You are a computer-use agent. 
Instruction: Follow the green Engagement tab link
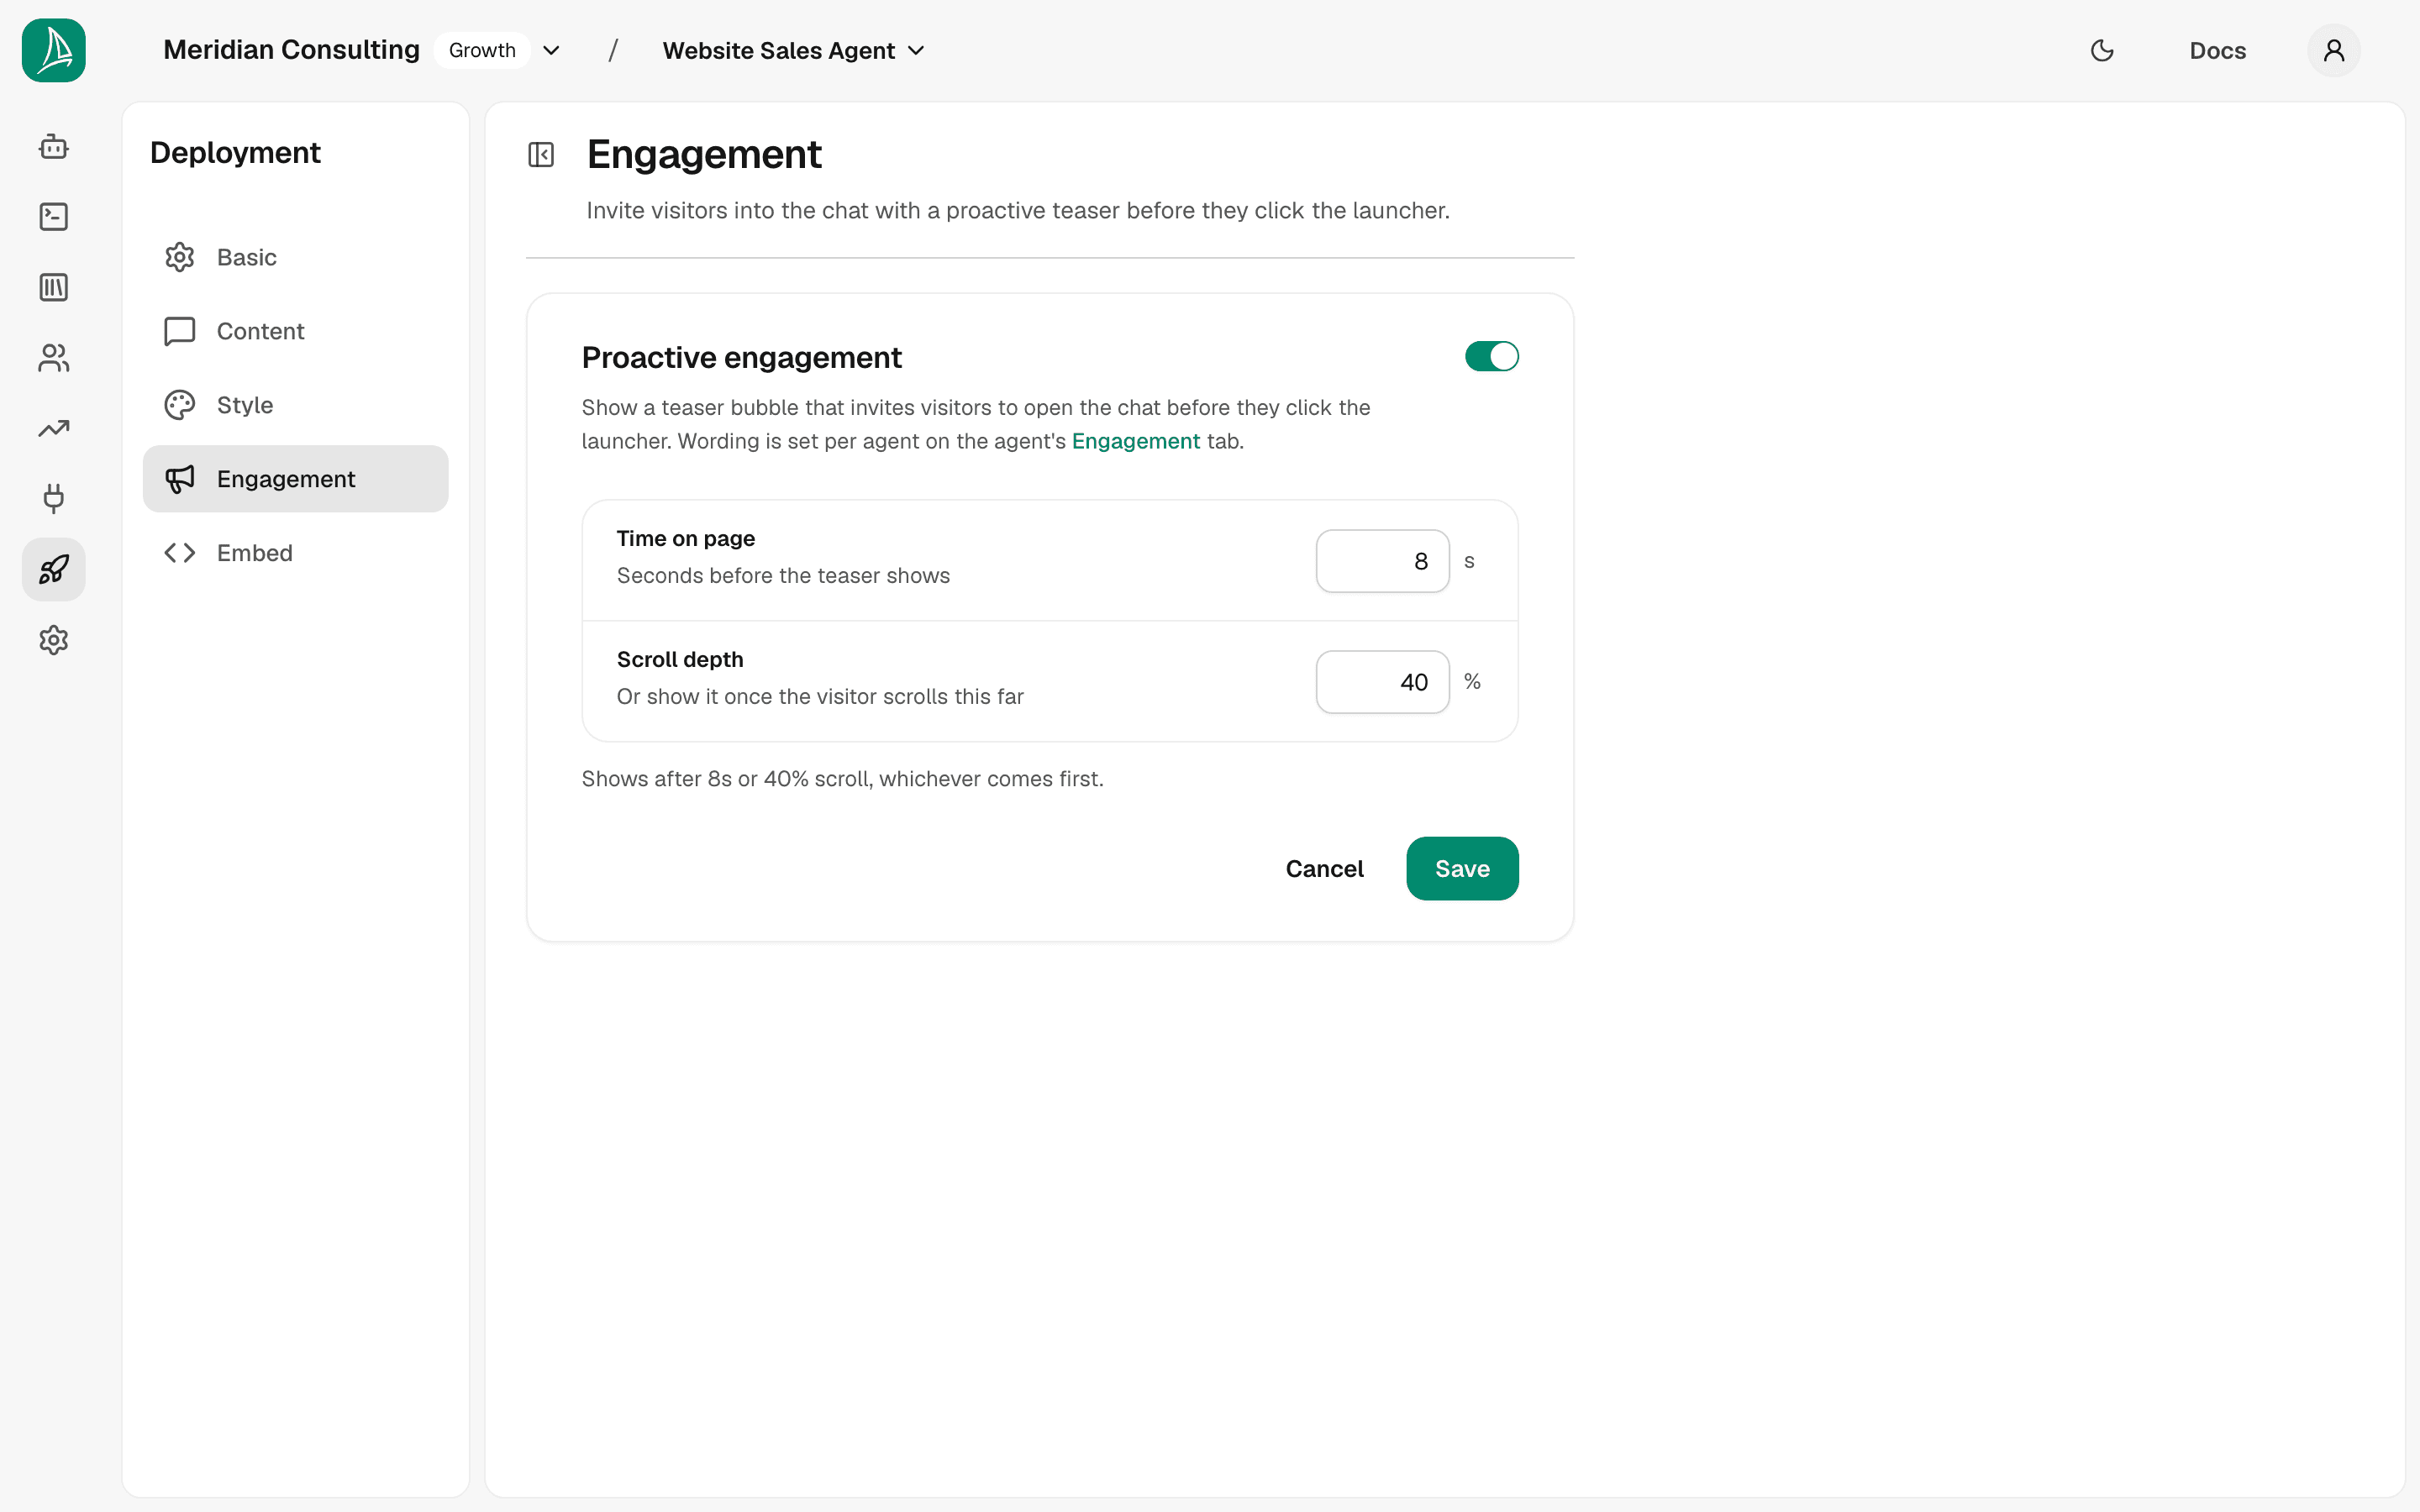click(1136, 441)
